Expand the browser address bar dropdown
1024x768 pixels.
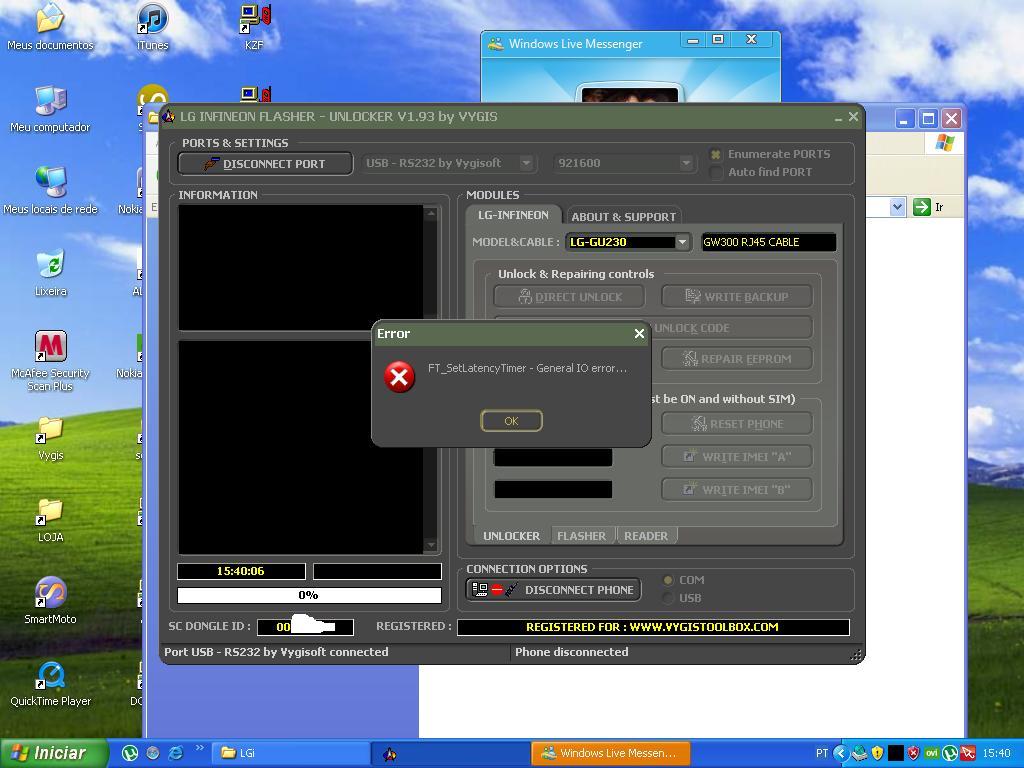897,207
